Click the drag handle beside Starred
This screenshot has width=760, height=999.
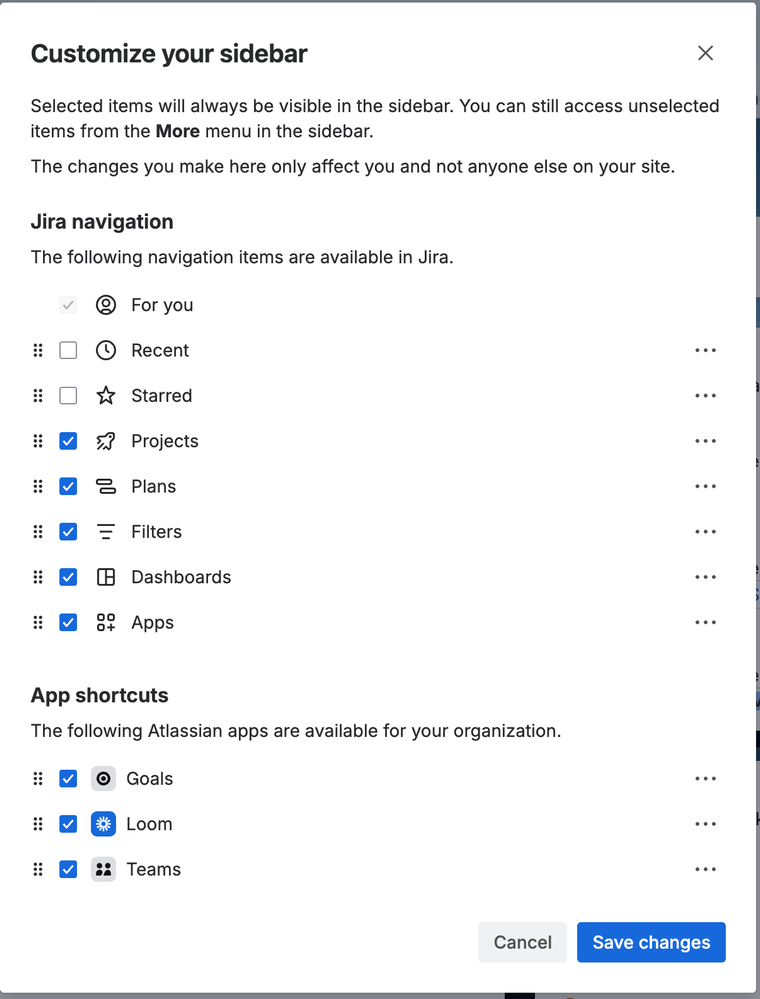[38, 396]
